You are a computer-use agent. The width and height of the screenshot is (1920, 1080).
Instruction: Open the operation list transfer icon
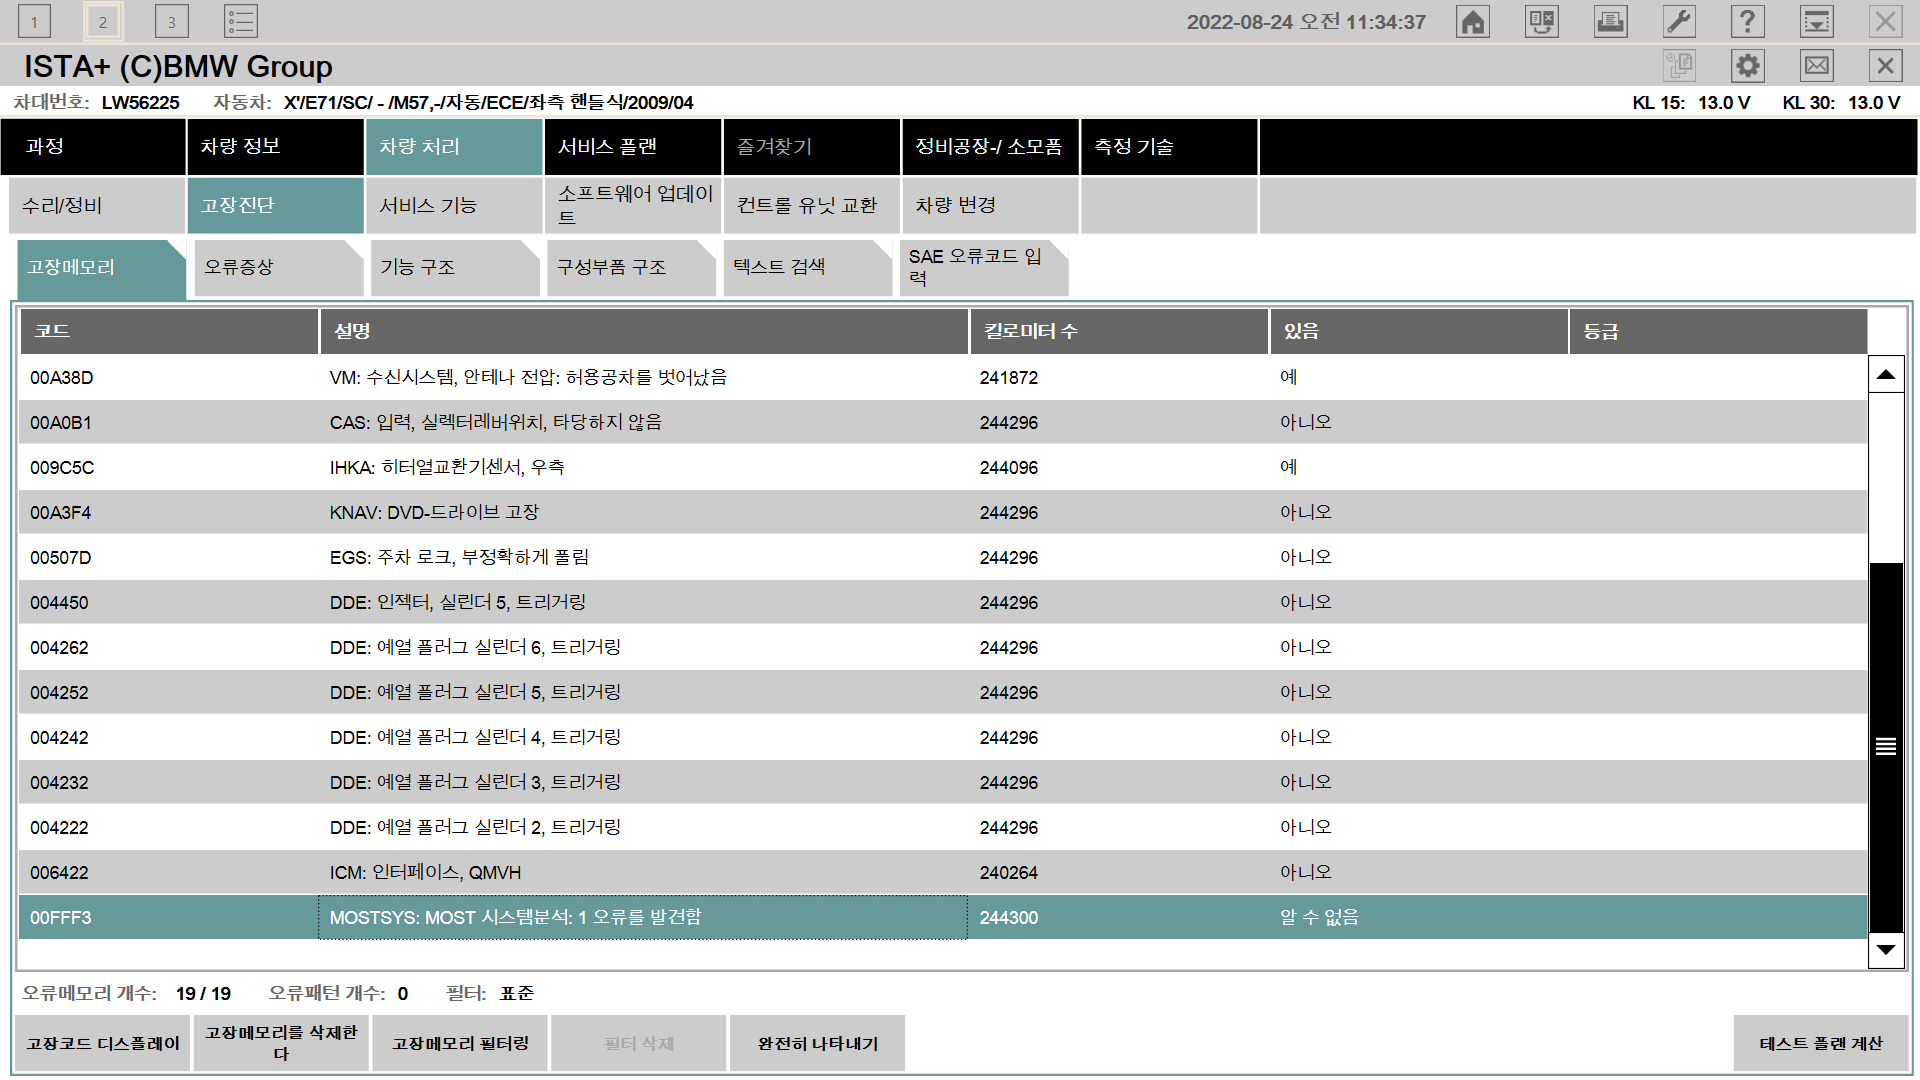pos(1542,22)
